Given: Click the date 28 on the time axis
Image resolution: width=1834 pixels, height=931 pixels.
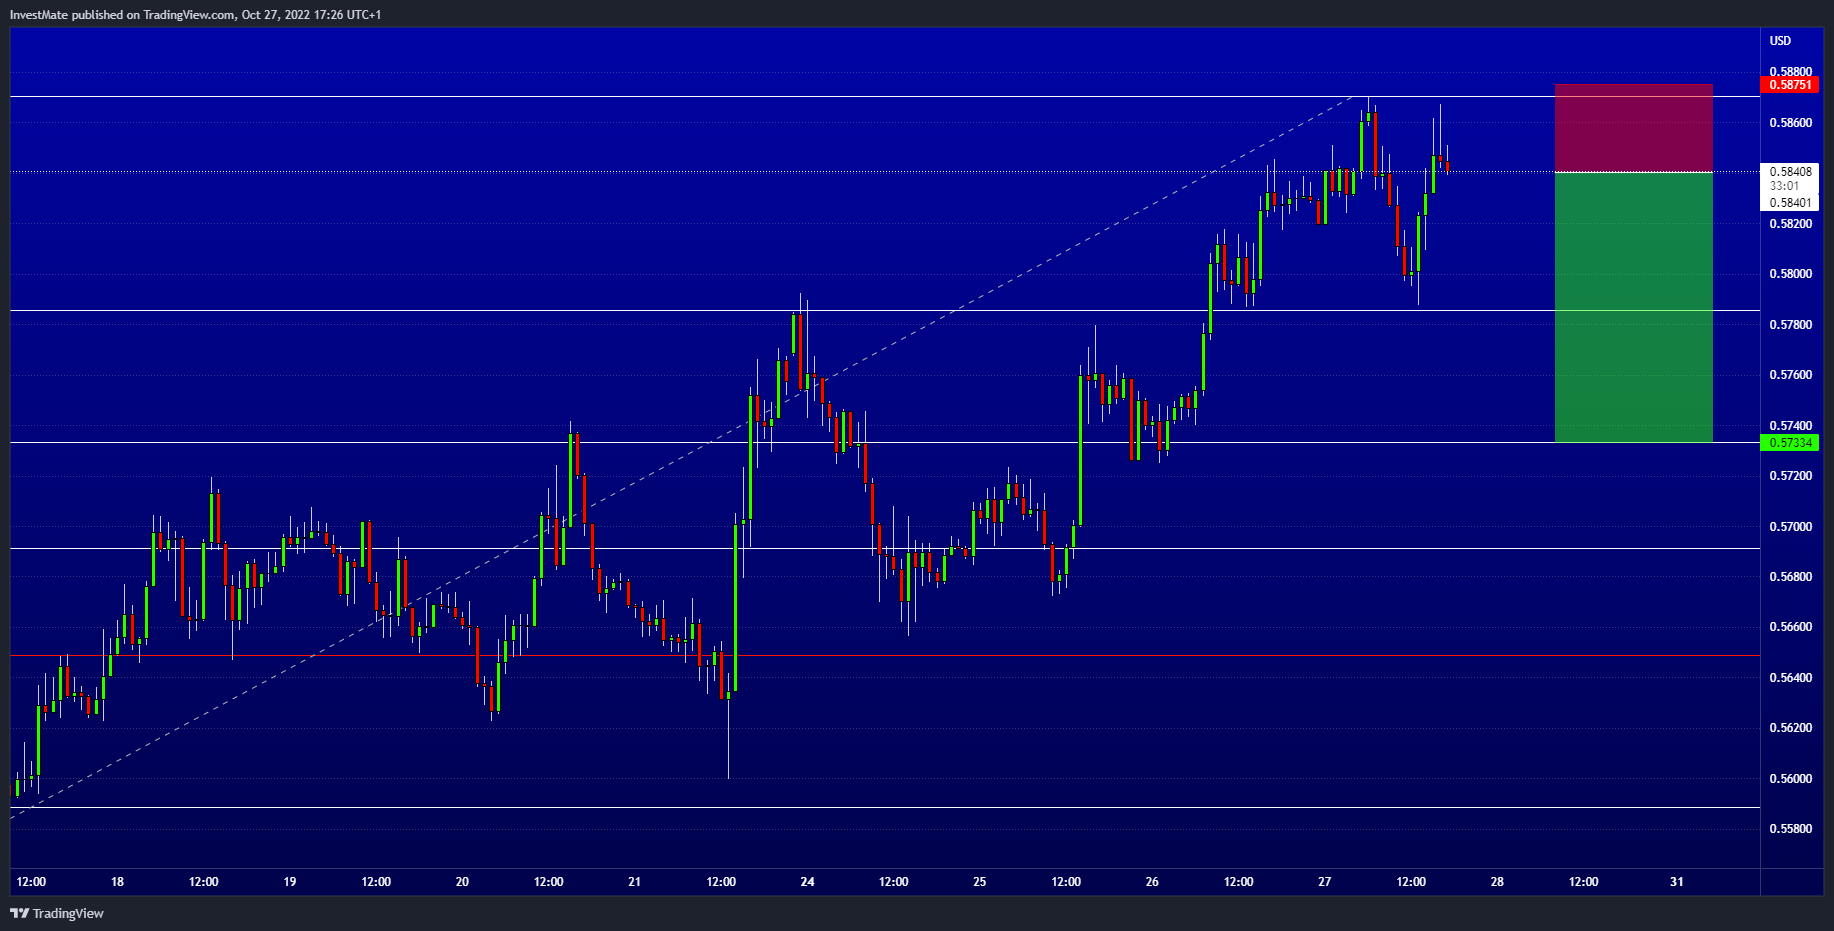Looking at the screenshot, I should pyautogui.click(x=1497, y=882).
